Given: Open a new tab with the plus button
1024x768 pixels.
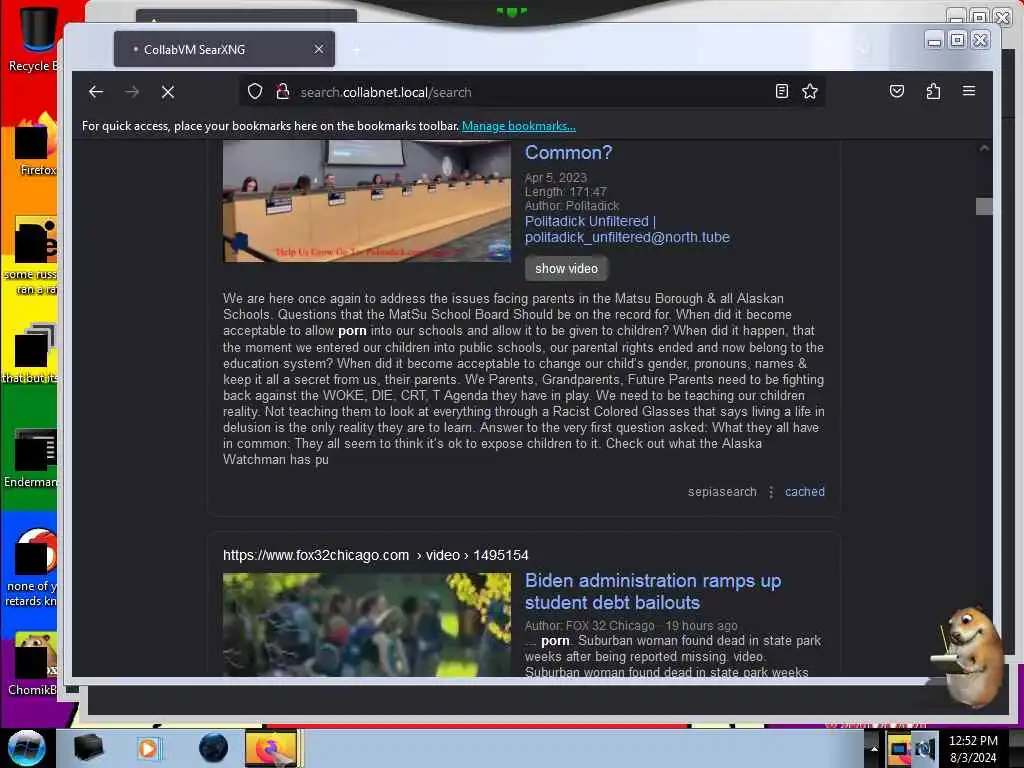Looking at the screenshot, I should click(357, 50).
